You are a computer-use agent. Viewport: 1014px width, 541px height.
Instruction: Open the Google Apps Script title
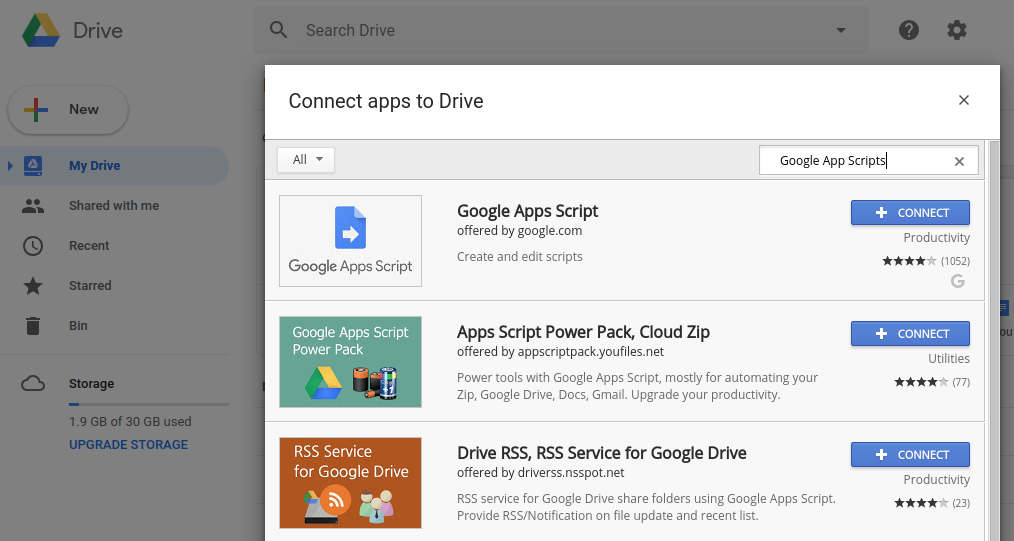pyautogui.click(x=528, y=211)
